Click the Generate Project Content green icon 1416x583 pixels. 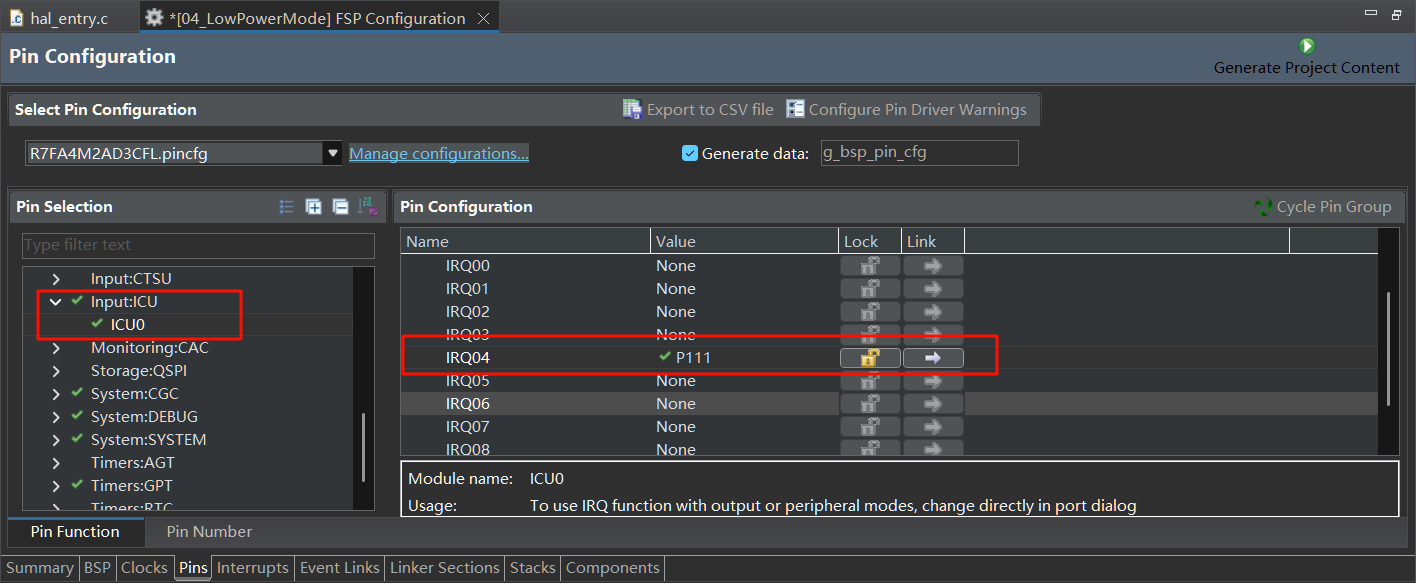pyautogui.click(x=1307, y=46)
